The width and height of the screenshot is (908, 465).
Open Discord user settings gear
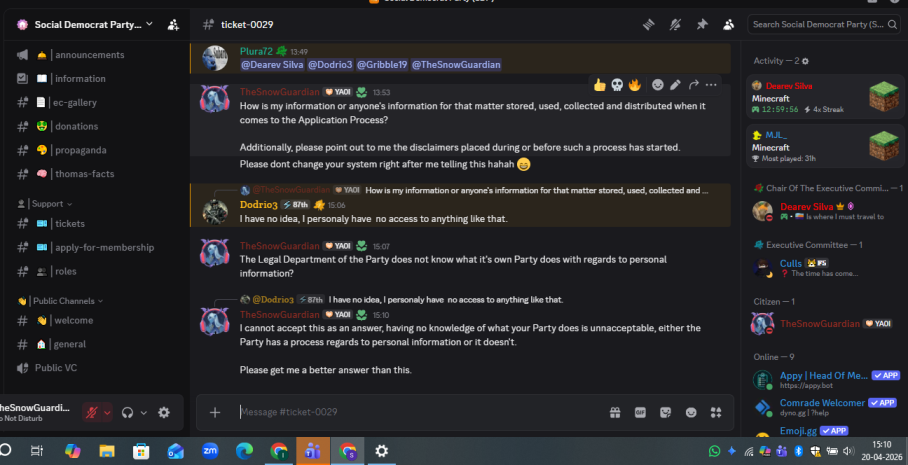[x=164, y=412]
